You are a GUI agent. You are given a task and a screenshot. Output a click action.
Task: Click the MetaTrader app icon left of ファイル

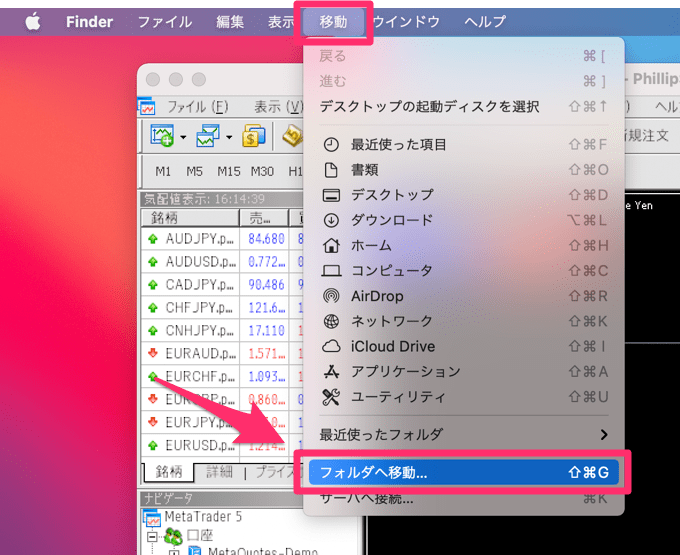coord(147,106)
